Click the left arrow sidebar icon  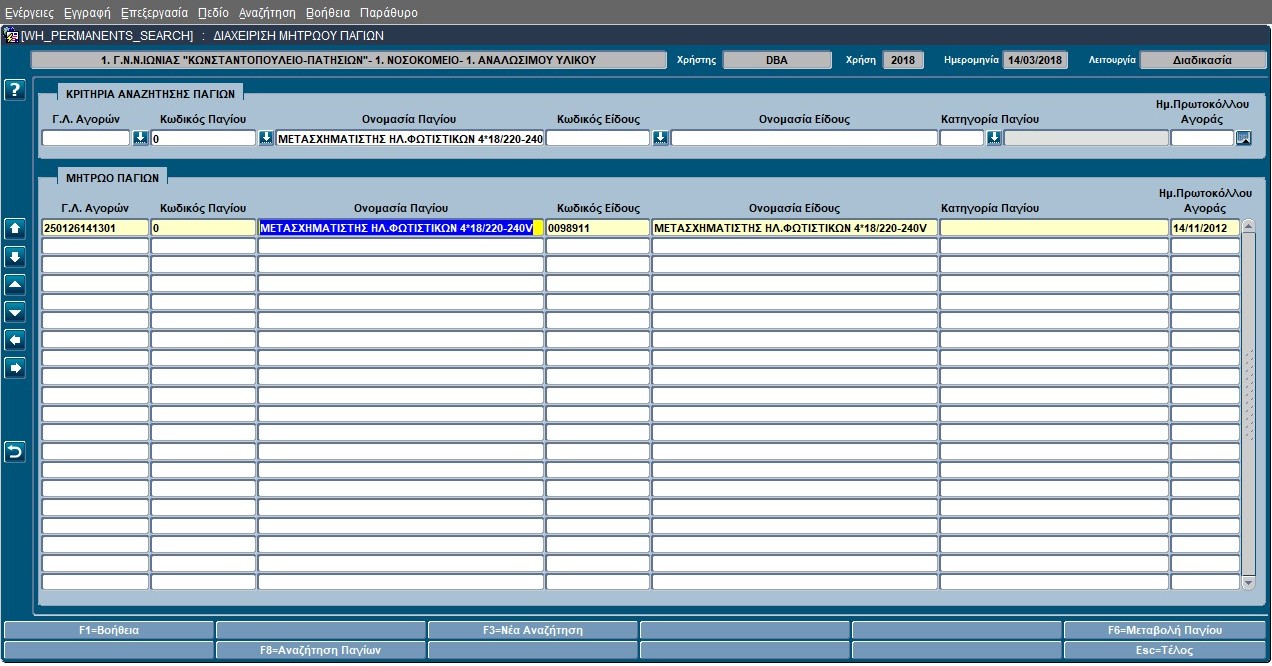pos(14,340)
